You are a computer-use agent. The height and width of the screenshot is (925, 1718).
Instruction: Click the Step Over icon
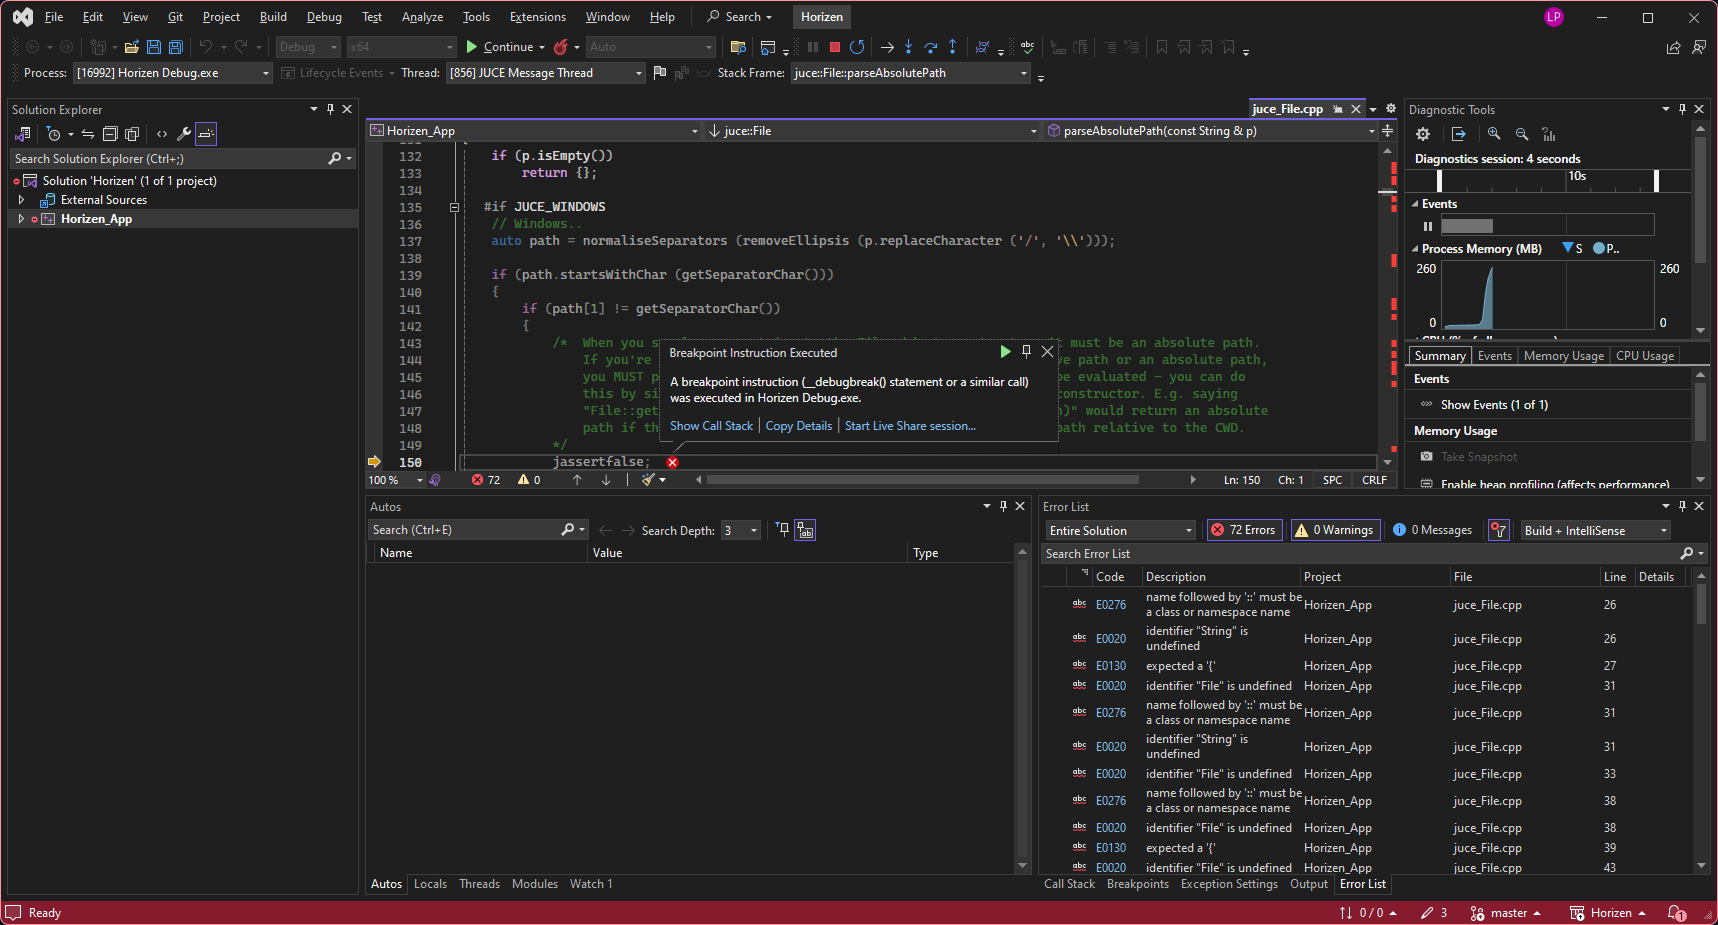pyautogui.click(x=931, y=47)
